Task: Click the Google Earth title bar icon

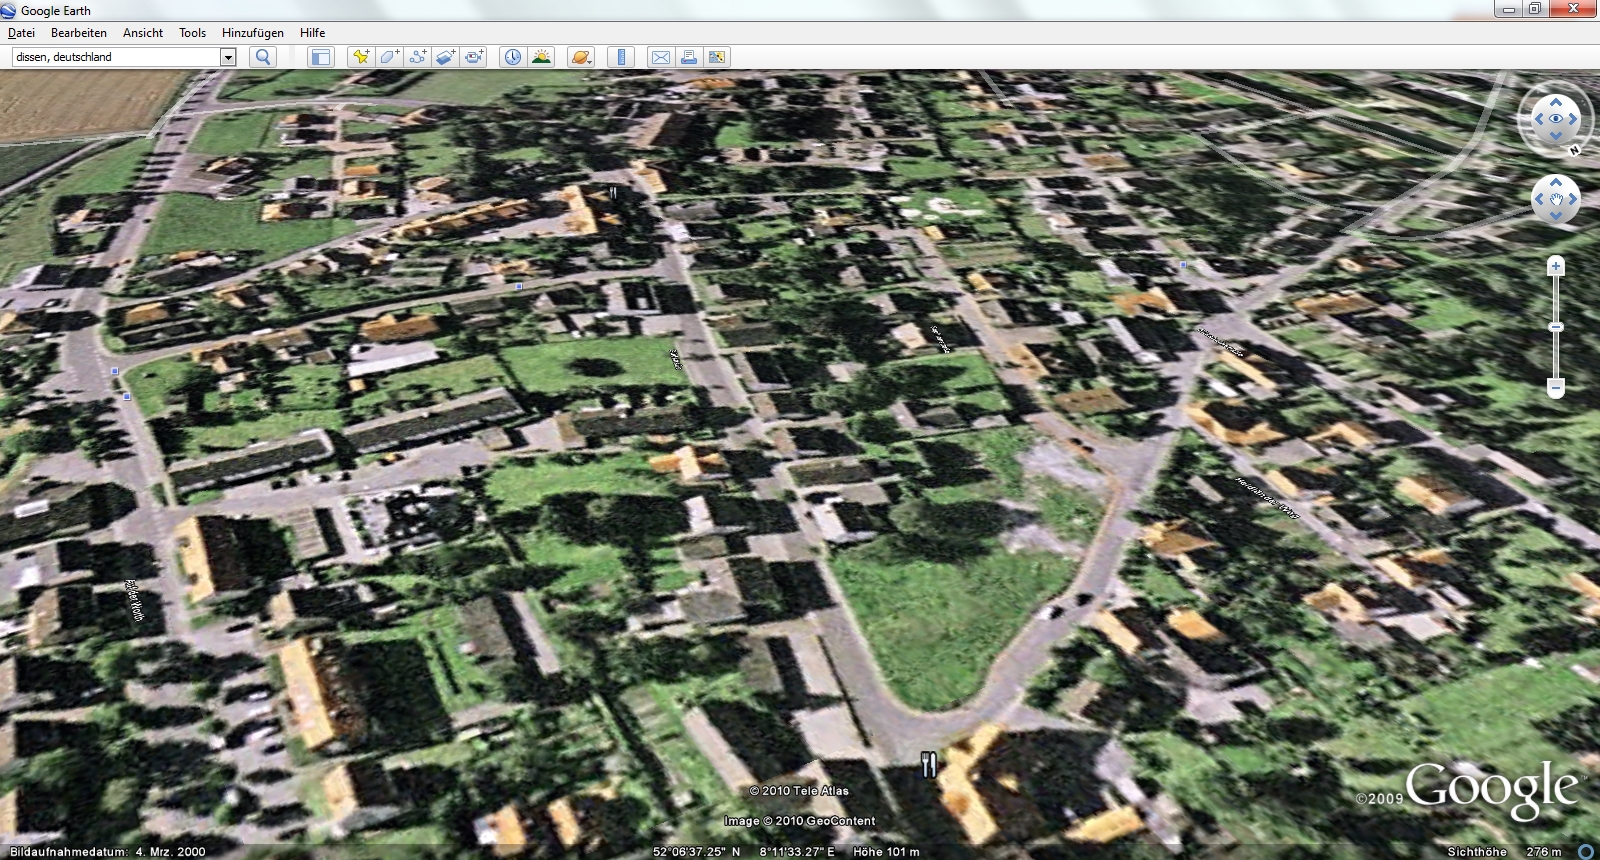Action: pyautogui.click(x=9, y=10)
